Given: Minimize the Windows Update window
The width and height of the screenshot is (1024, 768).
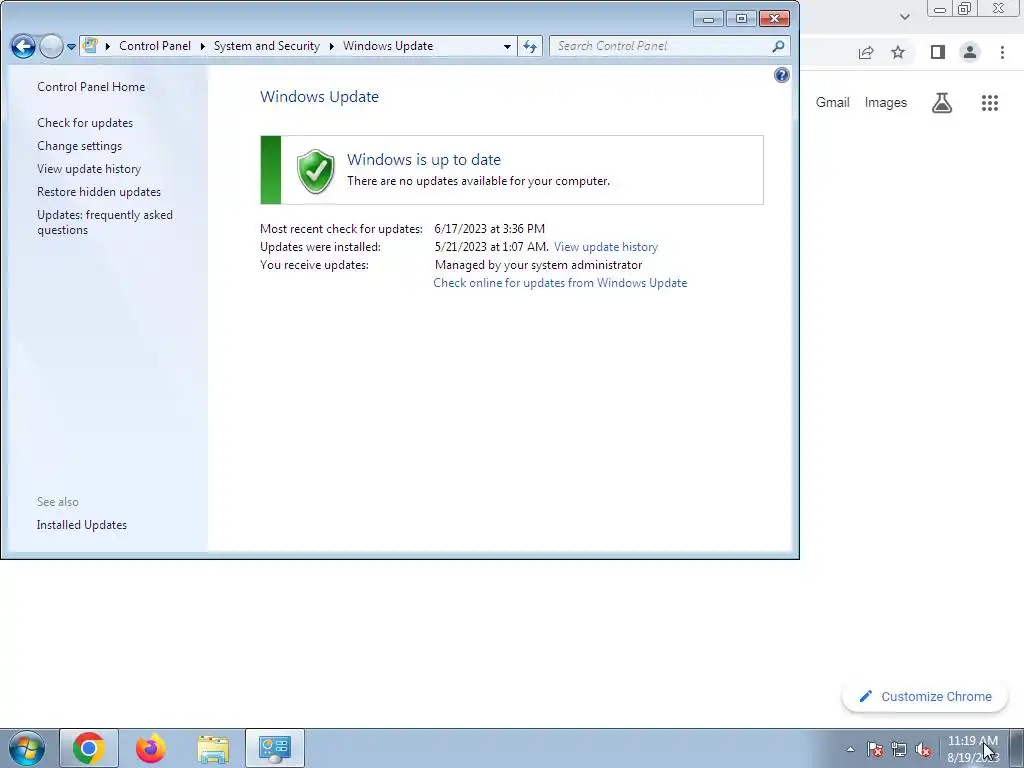Looking at the screenshot, I should (708, 19).
